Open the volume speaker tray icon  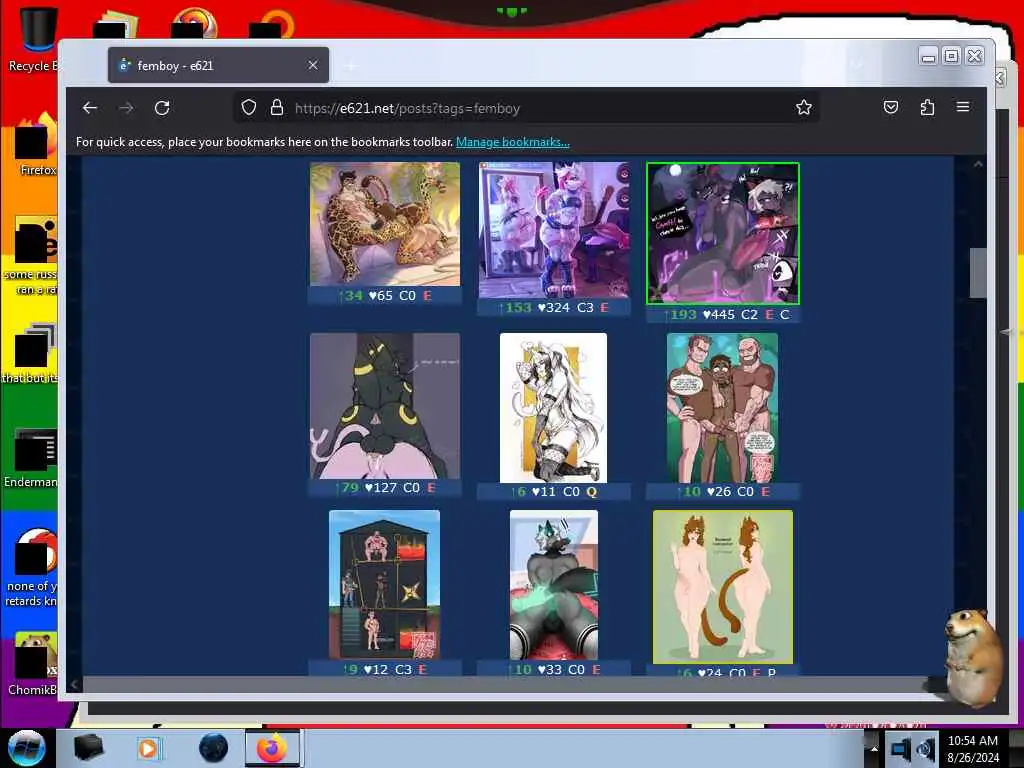point(925,749)
